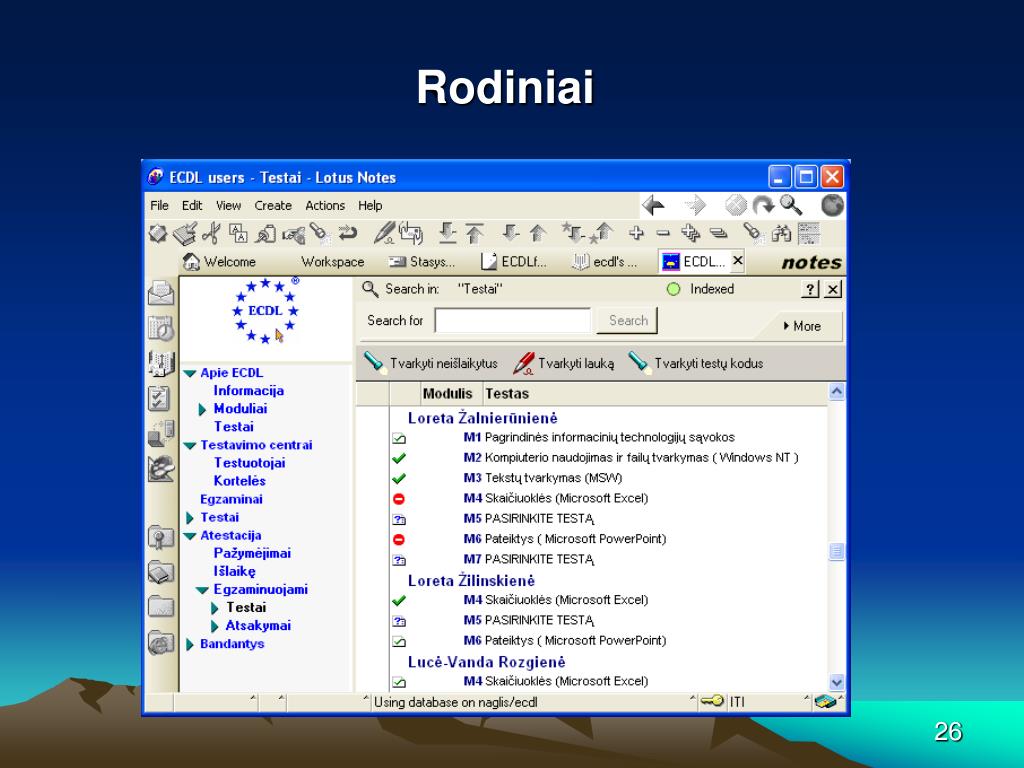Collapse the Testavimo centrai section
Screen dimensions: 1024x768
[x=190, y=445]
